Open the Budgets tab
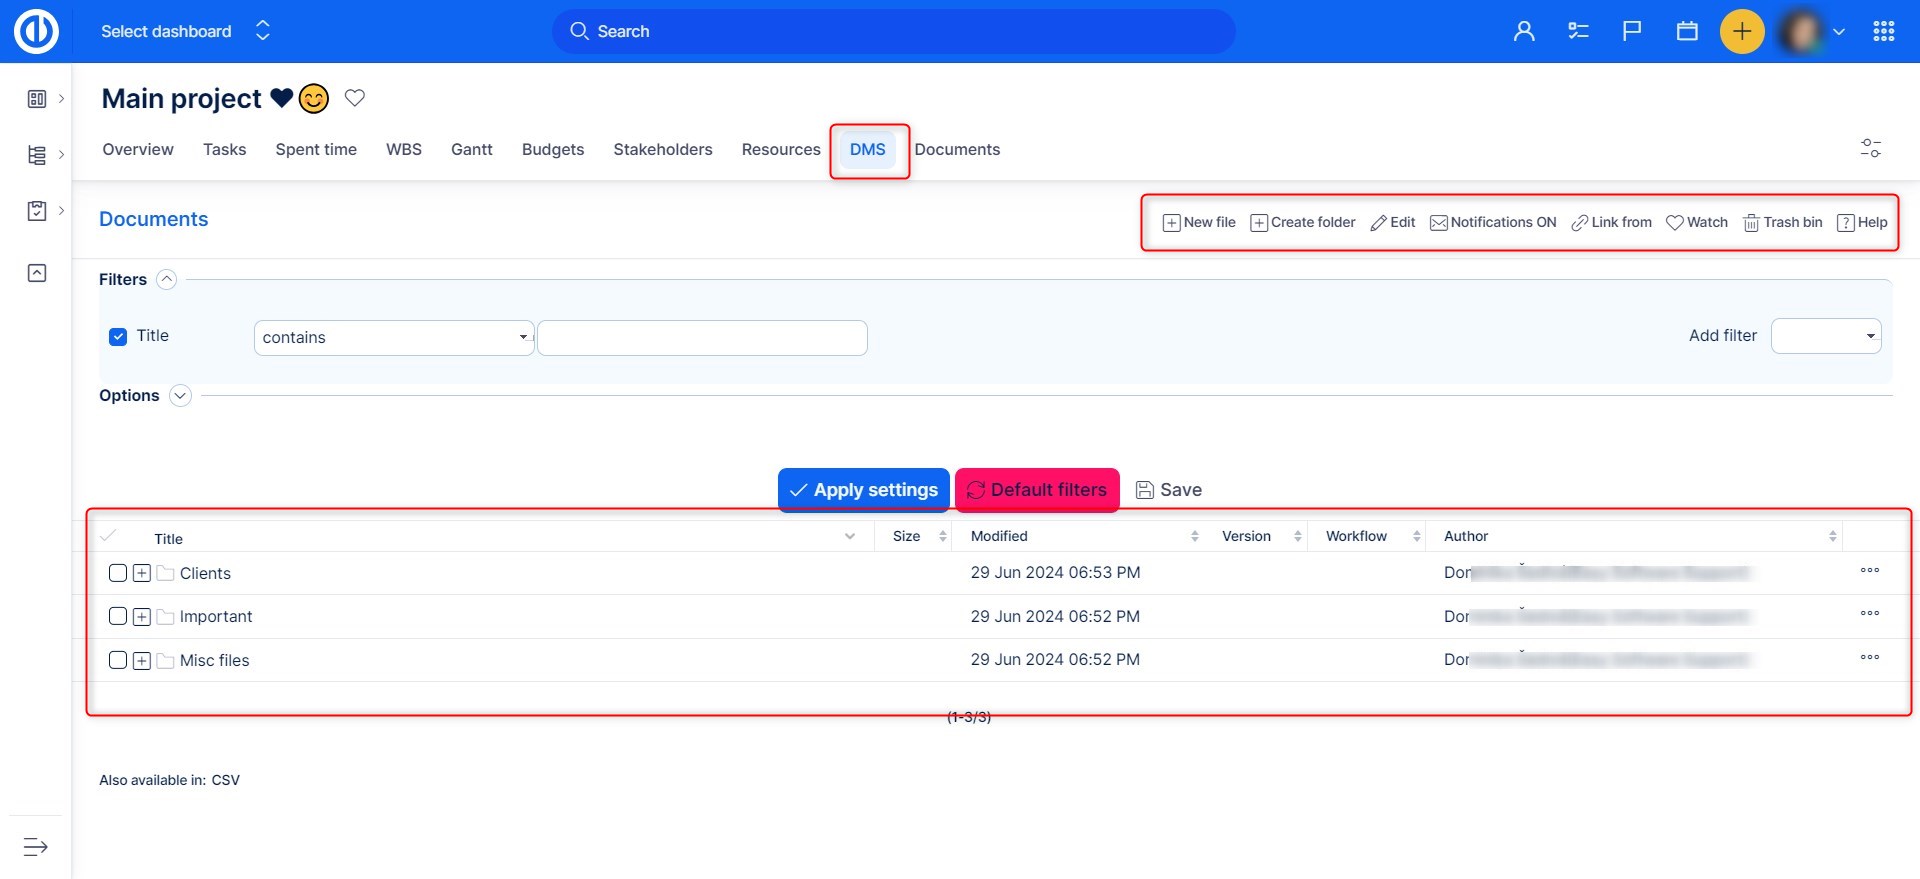The height and width of the screenshot is (879, 1920). click(552, 149)
